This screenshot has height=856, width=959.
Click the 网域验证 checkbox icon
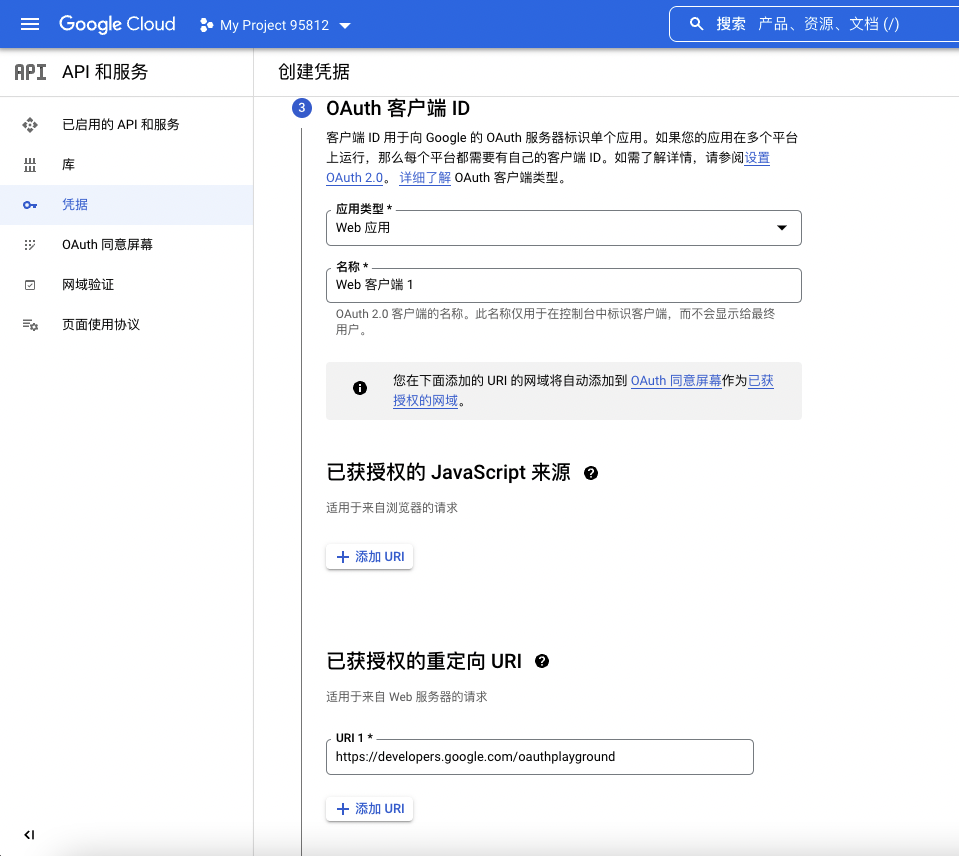coord(30,285)
